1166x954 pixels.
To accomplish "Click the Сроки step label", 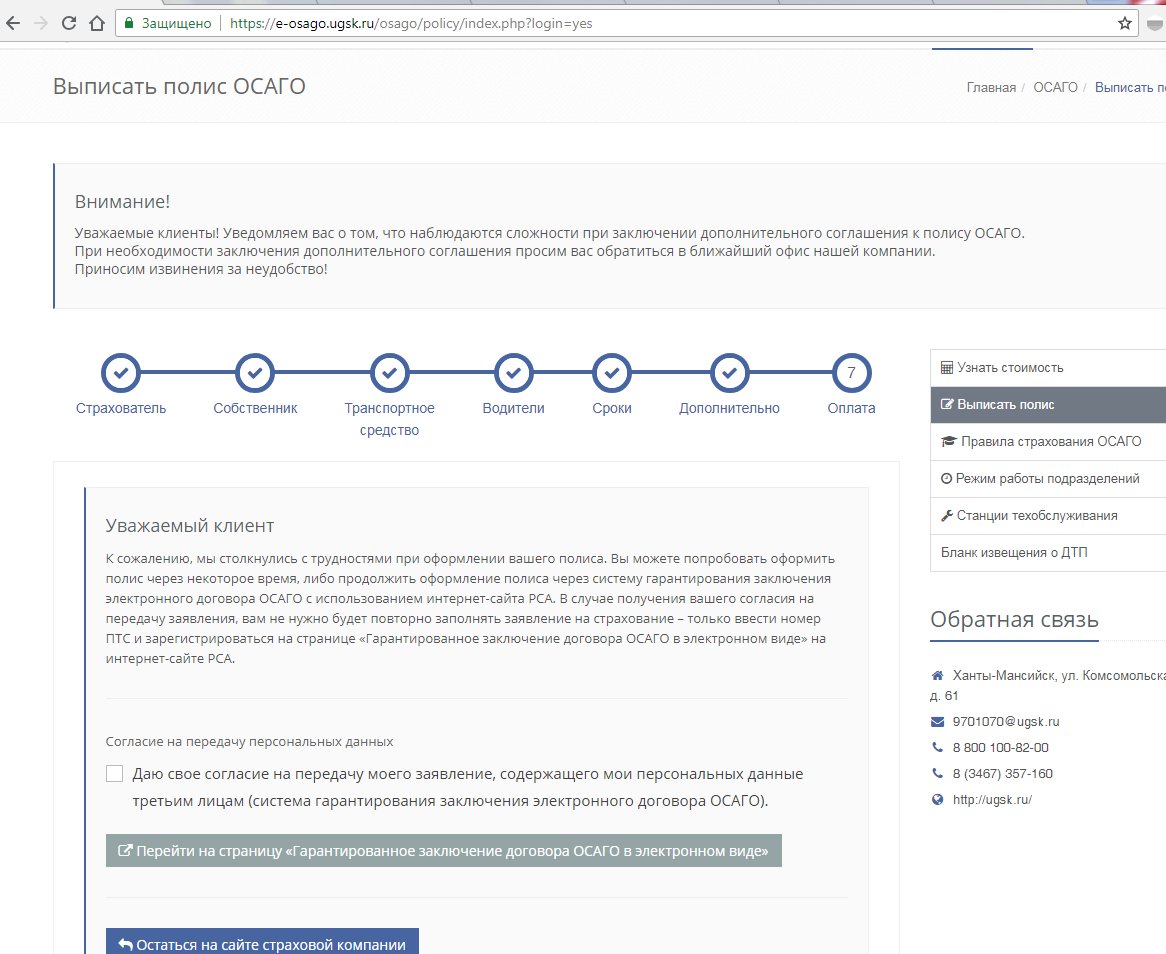I will pyautogui.click(x=611, y=408).
